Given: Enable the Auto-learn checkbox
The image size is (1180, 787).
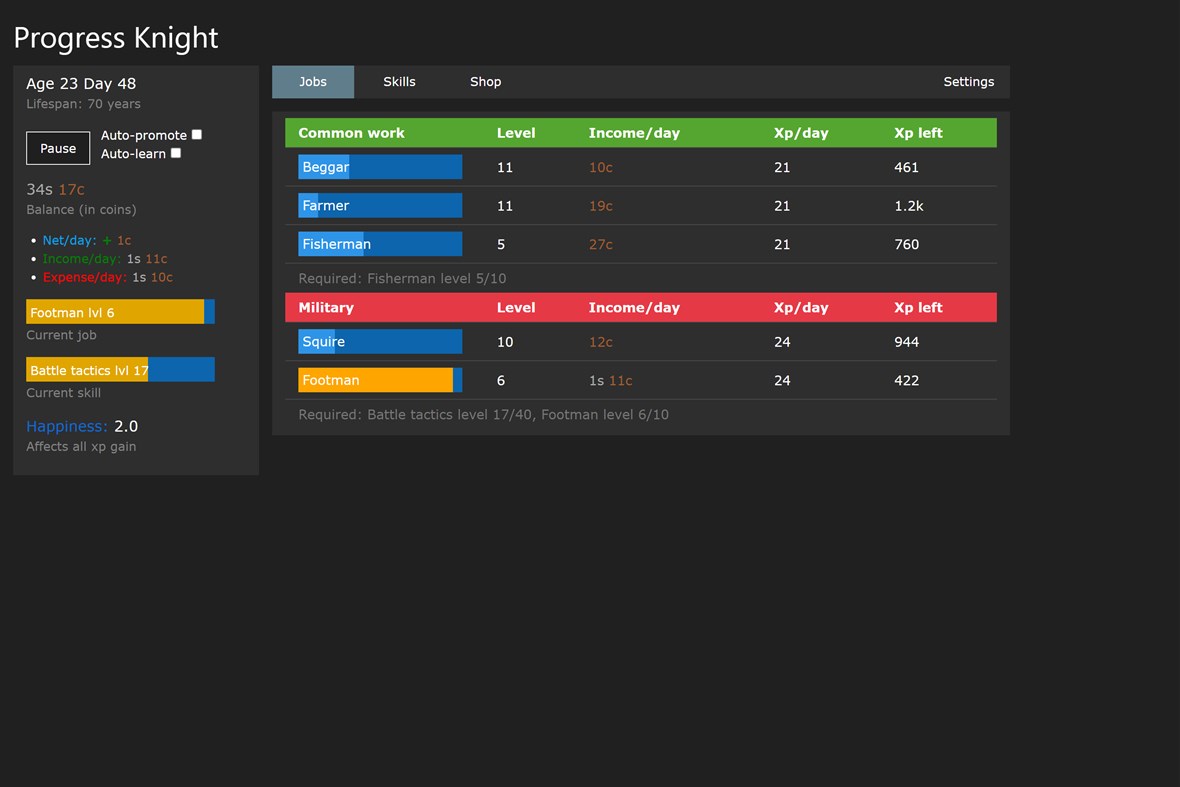Looking at the screenshot, I should pyautogui.click(x=175, y=153).
